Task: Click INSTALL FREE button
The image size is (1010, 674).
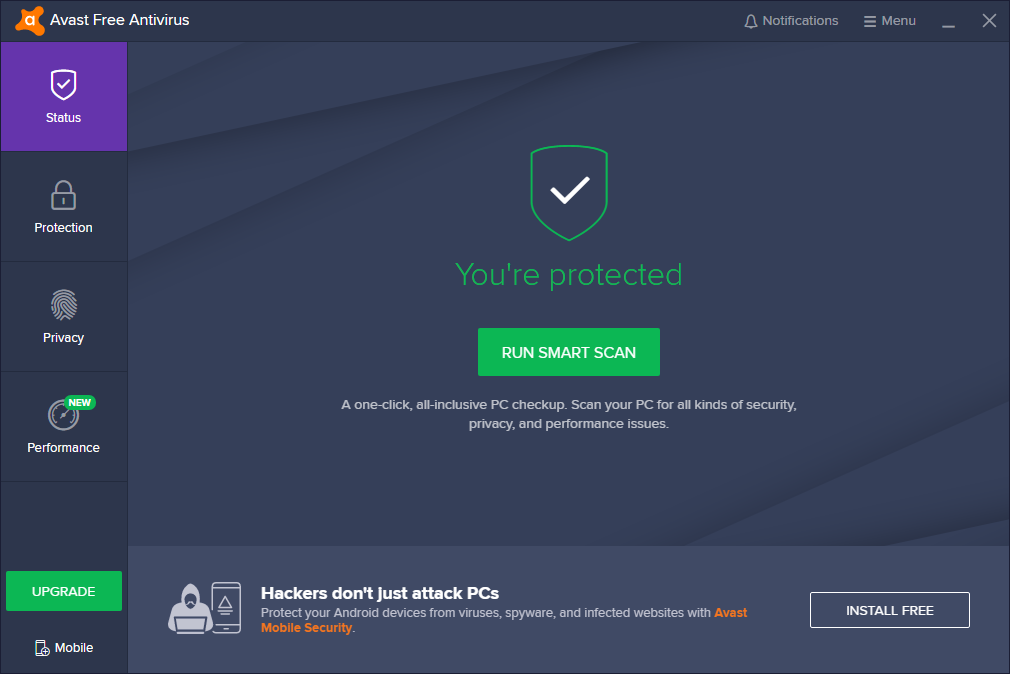Action: coord(890,610)
